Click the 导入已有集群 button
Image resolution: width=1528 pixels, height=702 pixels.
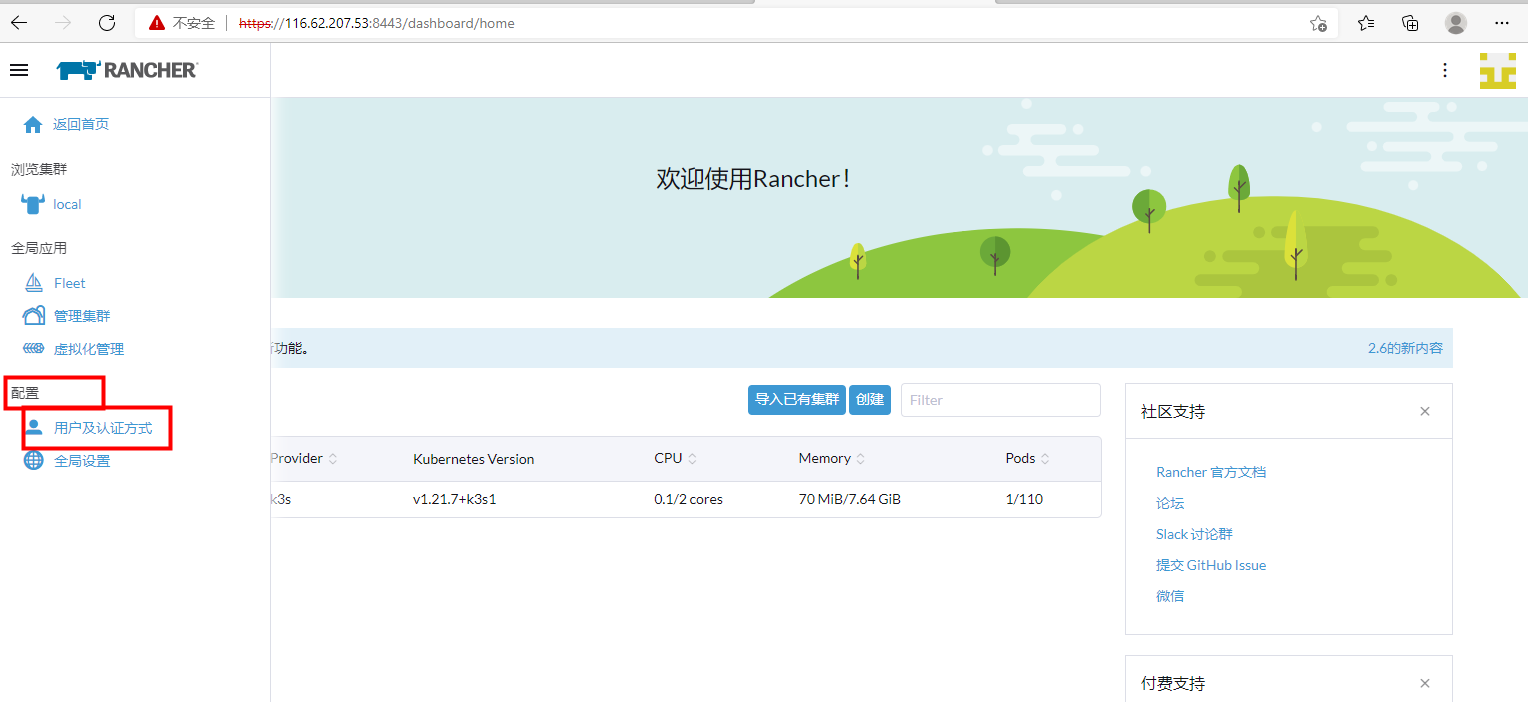pos(797,399)
